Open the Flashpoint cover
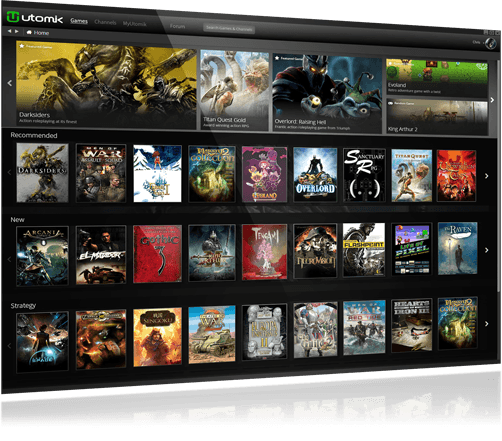The height and width of the screenshot is (441, 502). (x=364, y=250)
